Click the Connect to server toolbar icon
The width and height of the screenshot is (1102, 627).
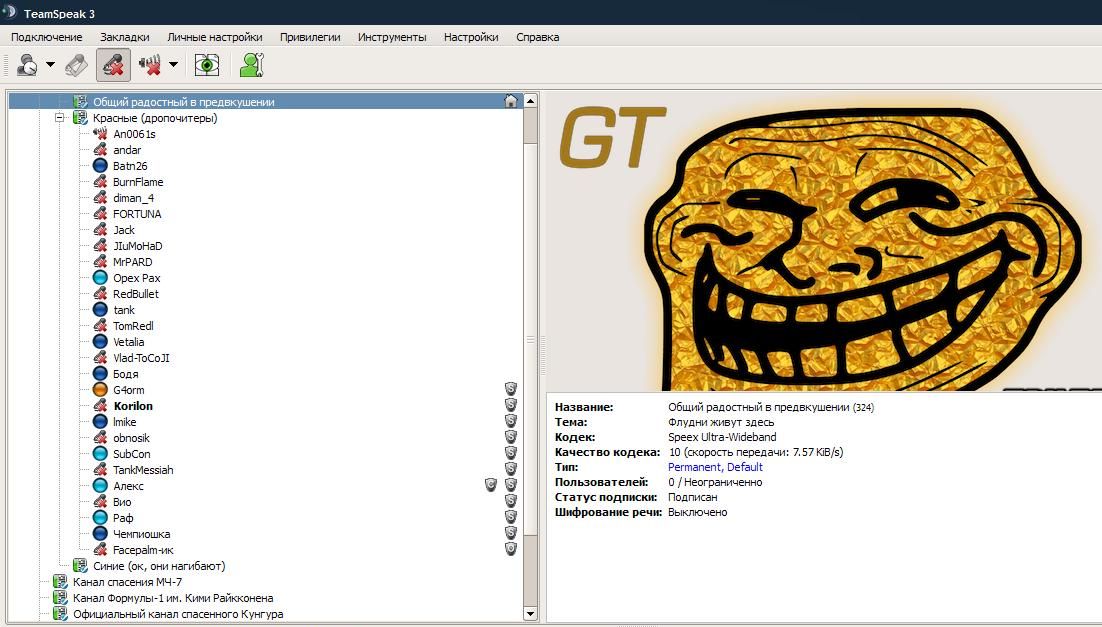pyautogui.click(x=27, y=65)
